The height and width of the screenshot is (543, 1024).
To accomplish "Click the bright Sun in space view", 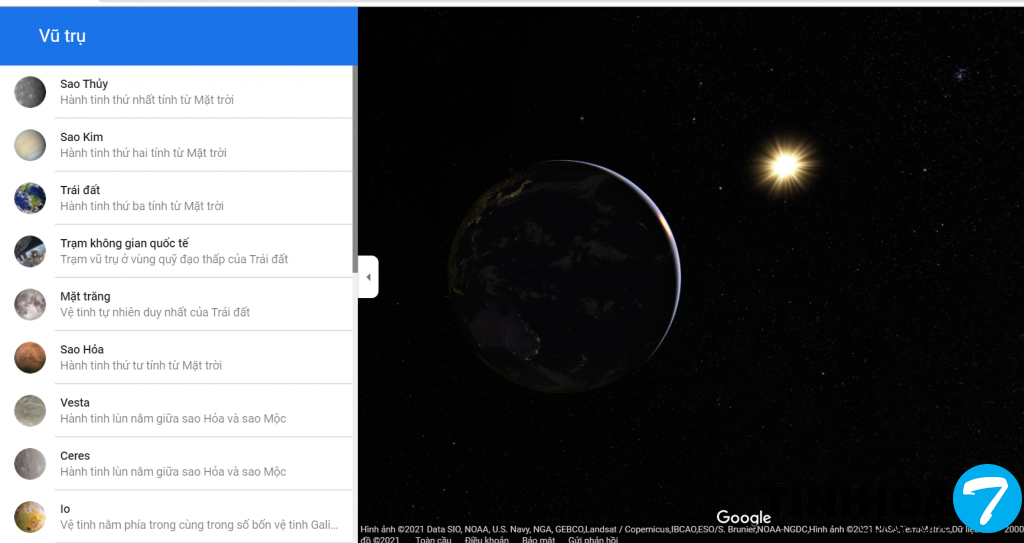I will (785, 162).
